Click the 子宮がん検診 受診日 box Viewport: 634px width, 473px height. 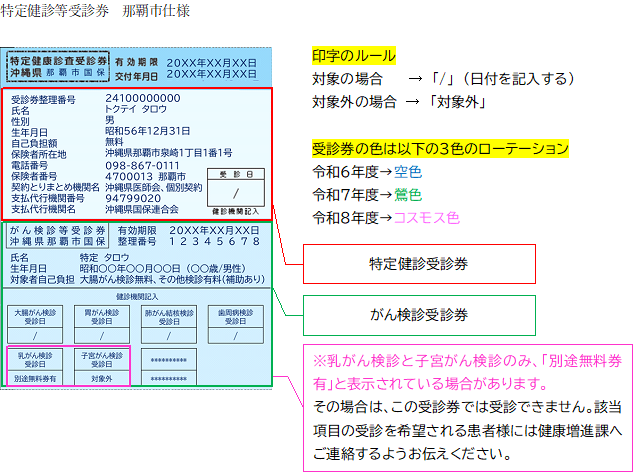(101, 359)
